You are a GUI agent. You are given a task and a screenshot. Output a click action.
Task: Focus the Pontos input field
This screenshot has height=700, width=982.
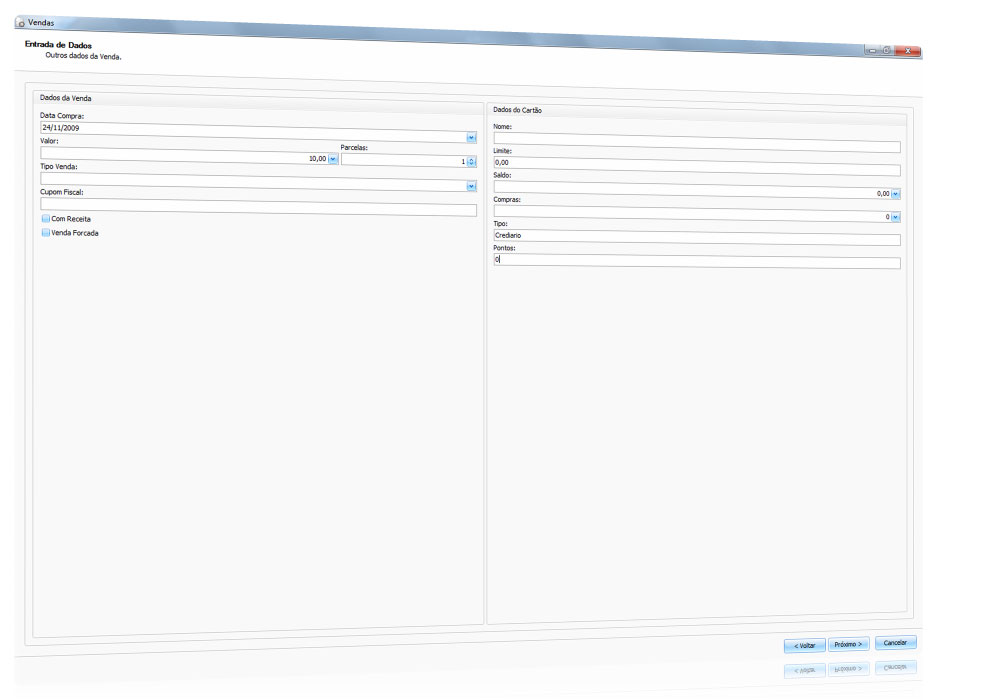696,262
